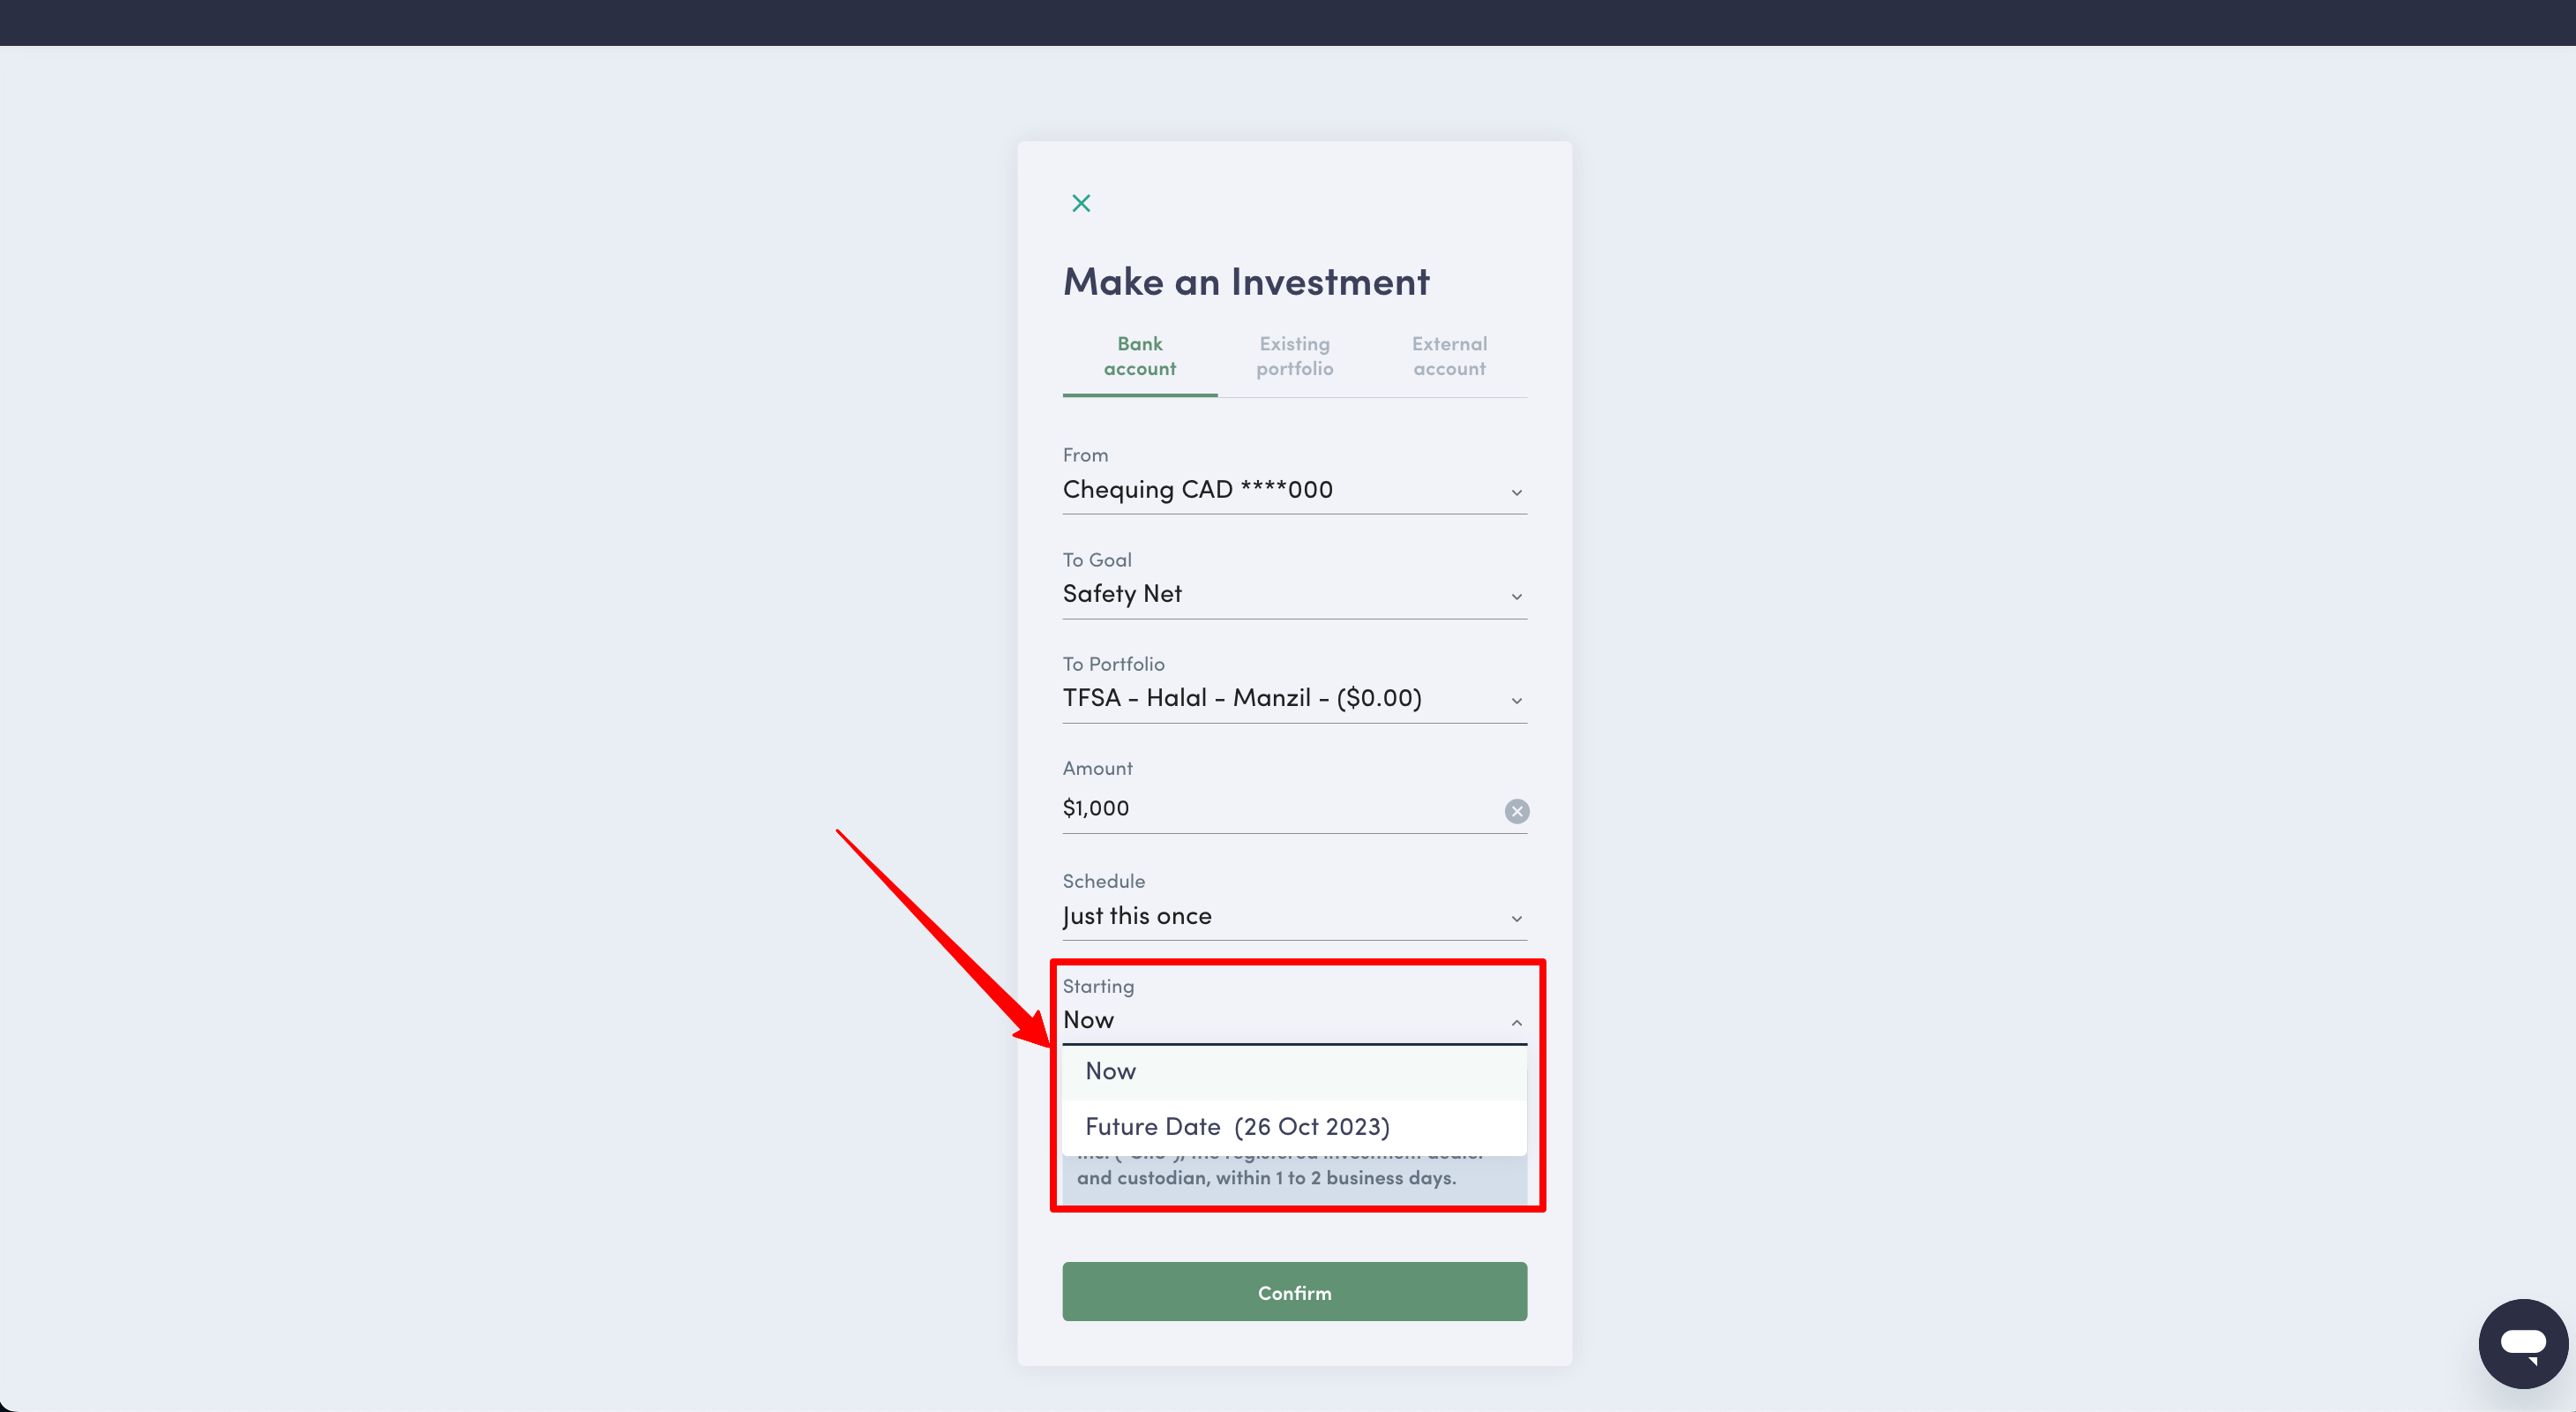Collapse the Starting dropdown chevron
Screen dimensions: 2576x1412
[1517, 1022]
